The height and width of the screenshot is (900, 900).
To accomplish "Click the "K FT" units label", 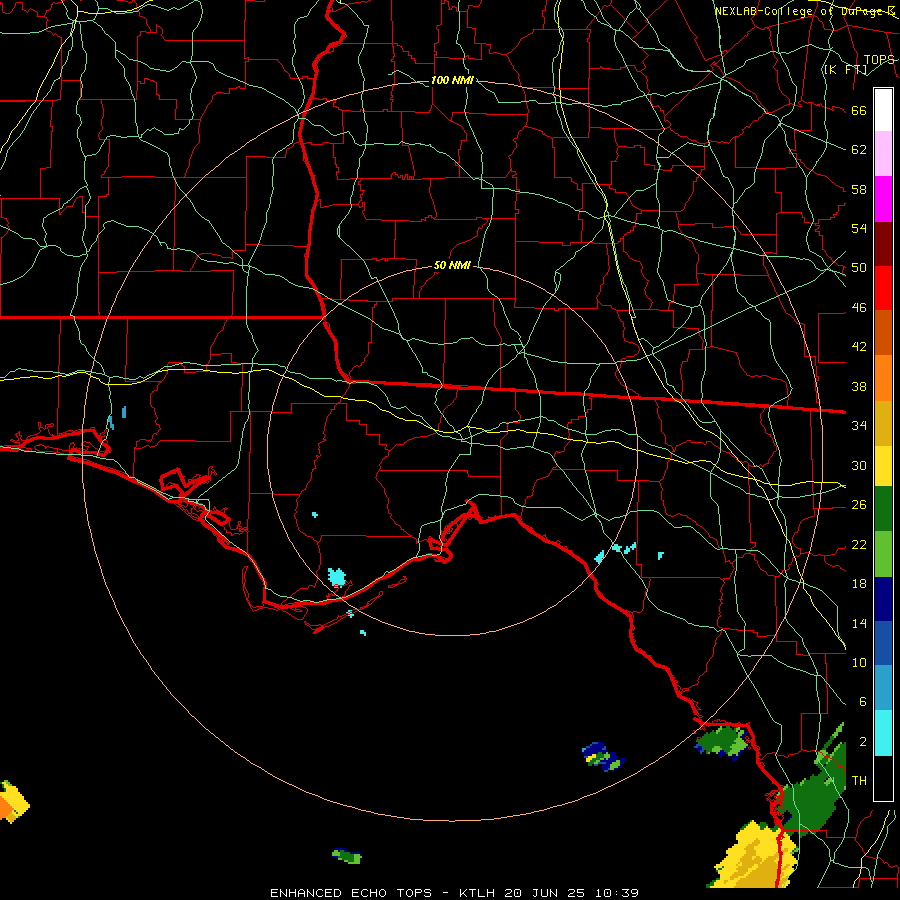I will tap(845, 70).
